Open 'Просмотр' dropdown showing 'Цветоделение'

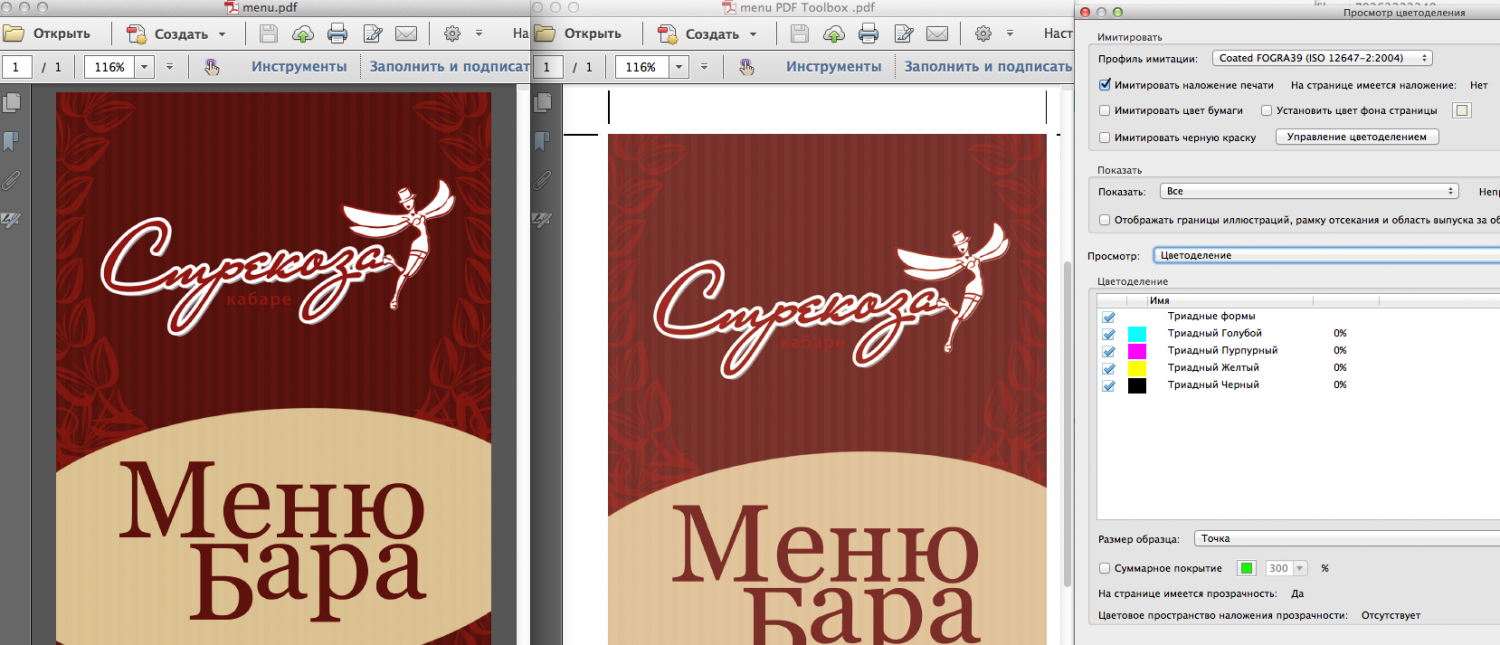[1326, 255]
